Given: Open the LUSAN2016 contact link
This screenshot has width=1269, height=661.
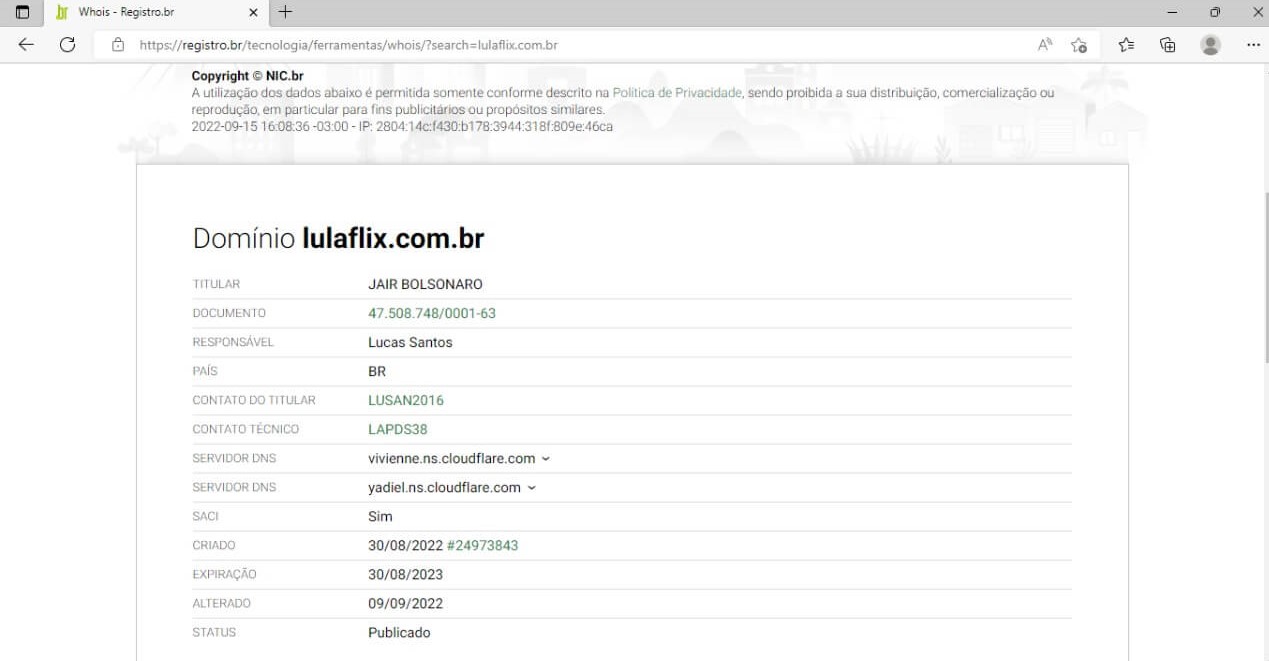Looking at the screenshot, I should (x=405, y=400).
